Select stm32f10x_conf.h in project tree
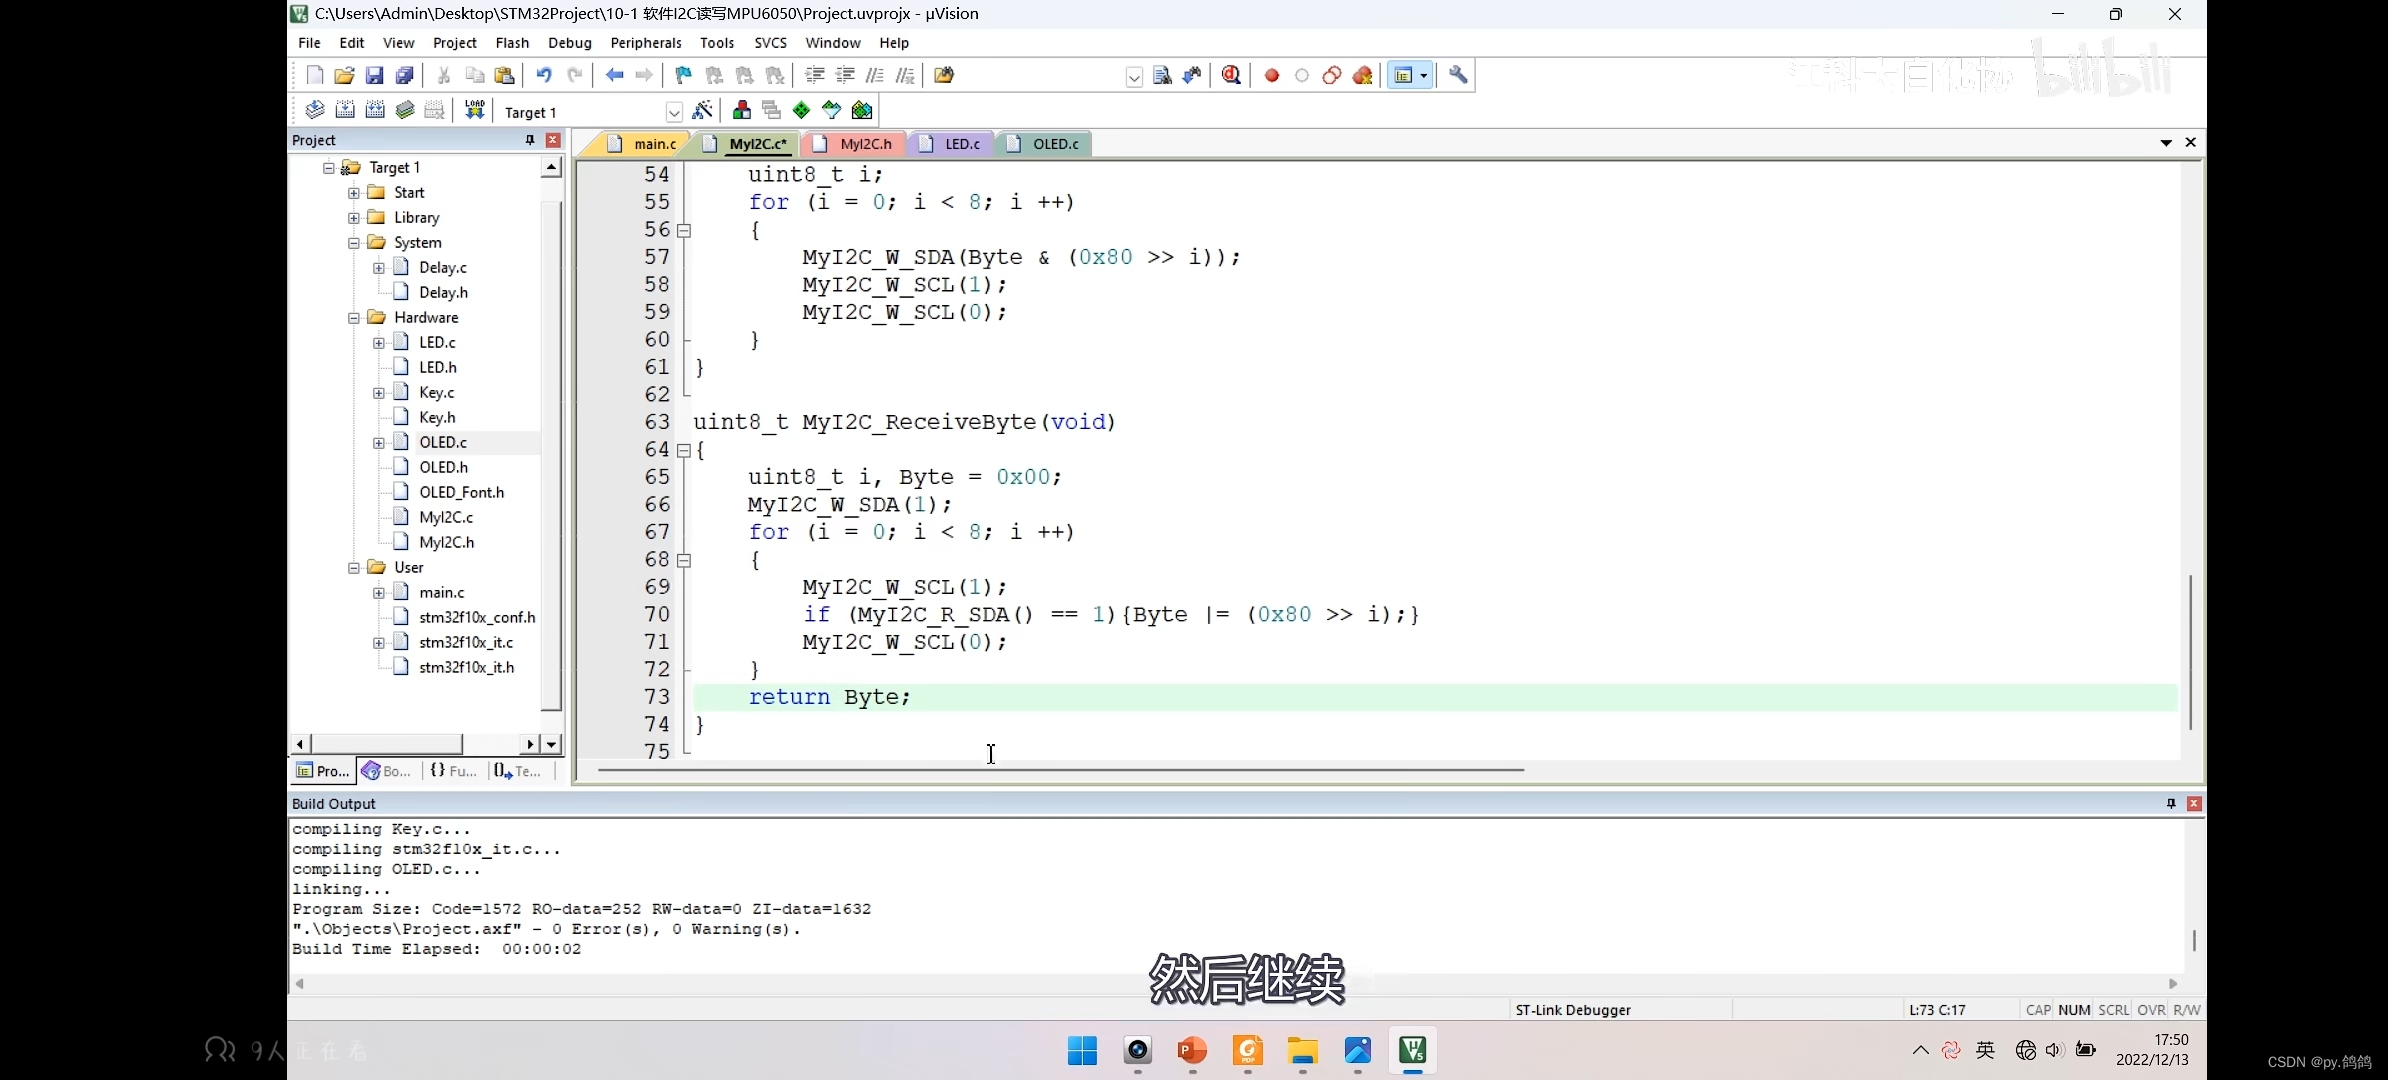 [477, 617]
